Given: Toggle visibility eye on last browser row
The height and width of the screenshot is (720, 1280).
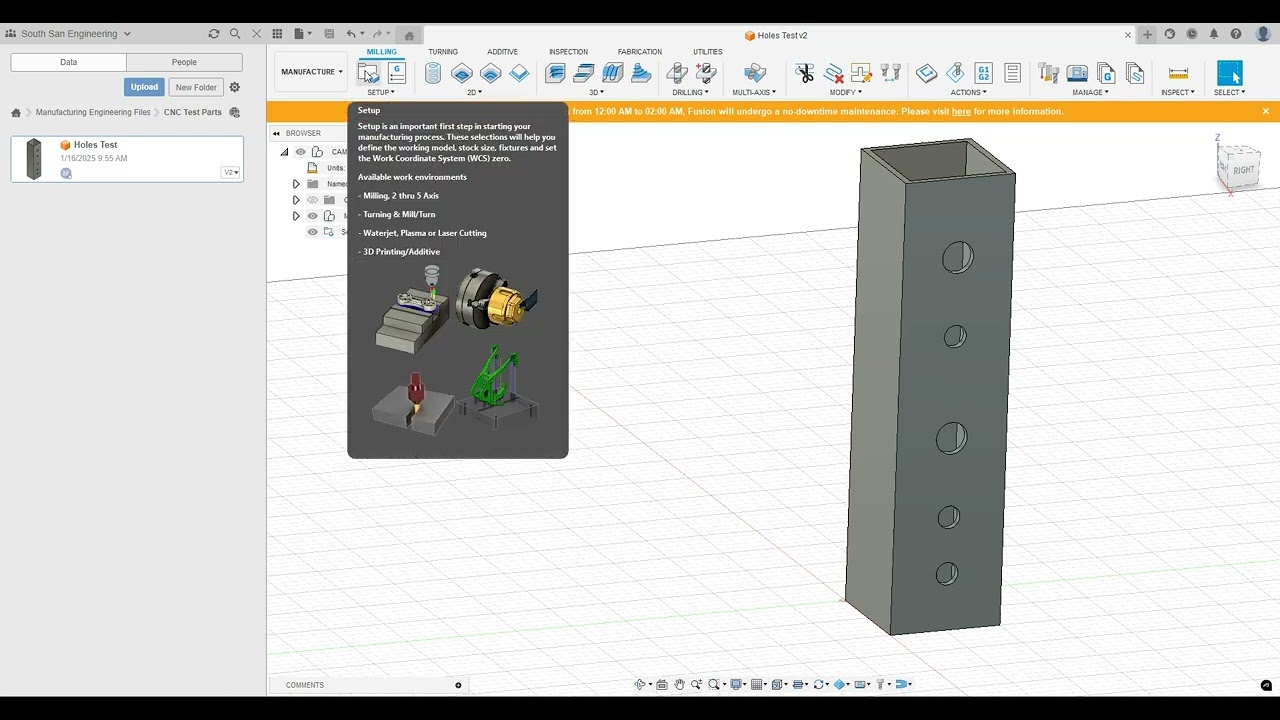Looking at the screenshot, I should pos(312,232).
